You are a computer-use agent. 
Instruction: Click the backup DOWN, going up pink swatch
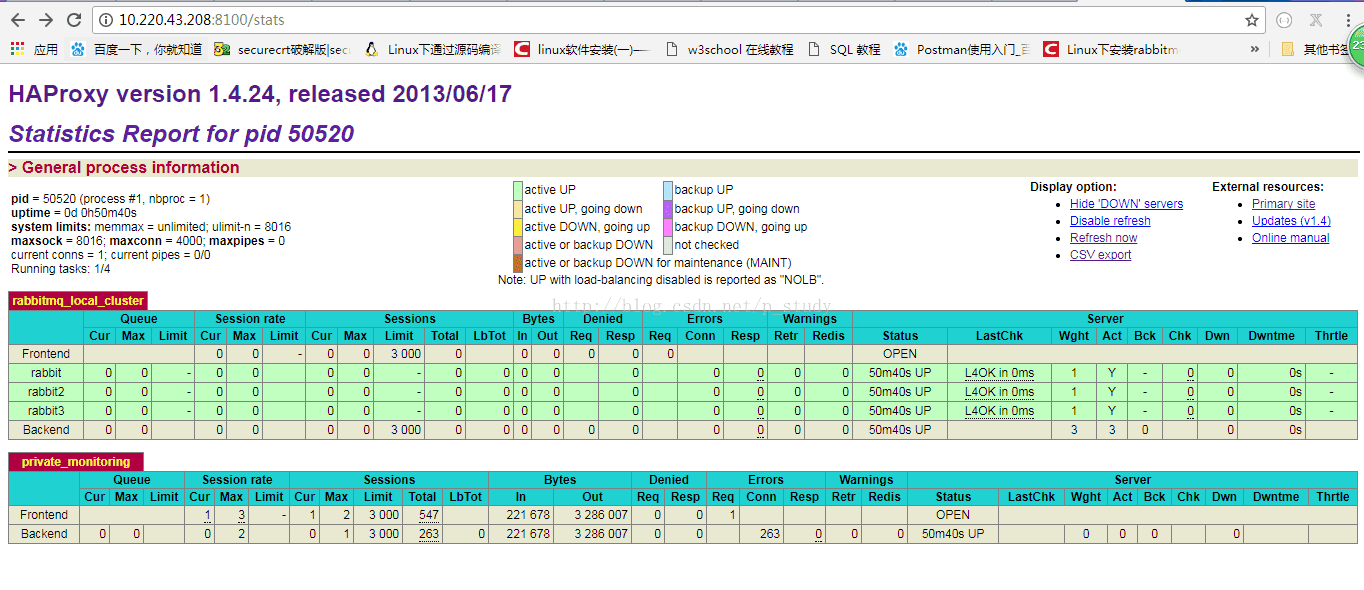668,227
